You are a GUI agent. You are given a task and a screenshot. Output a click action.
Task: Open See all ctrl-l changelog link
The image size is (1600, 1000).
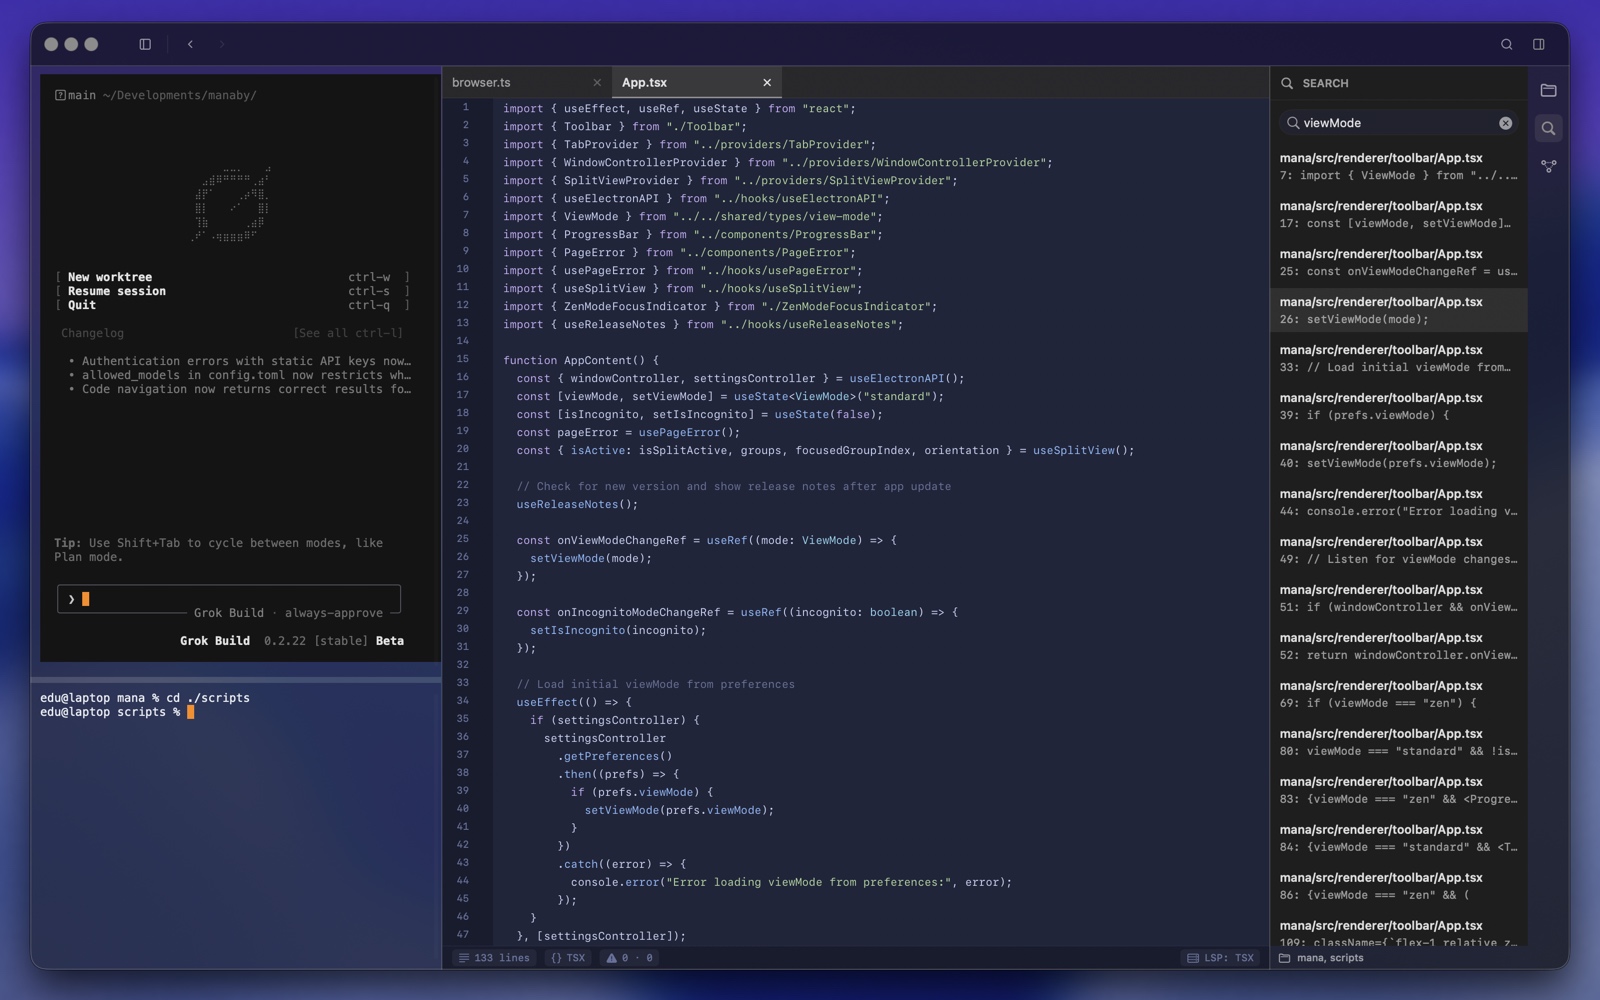tap(348, 333)
